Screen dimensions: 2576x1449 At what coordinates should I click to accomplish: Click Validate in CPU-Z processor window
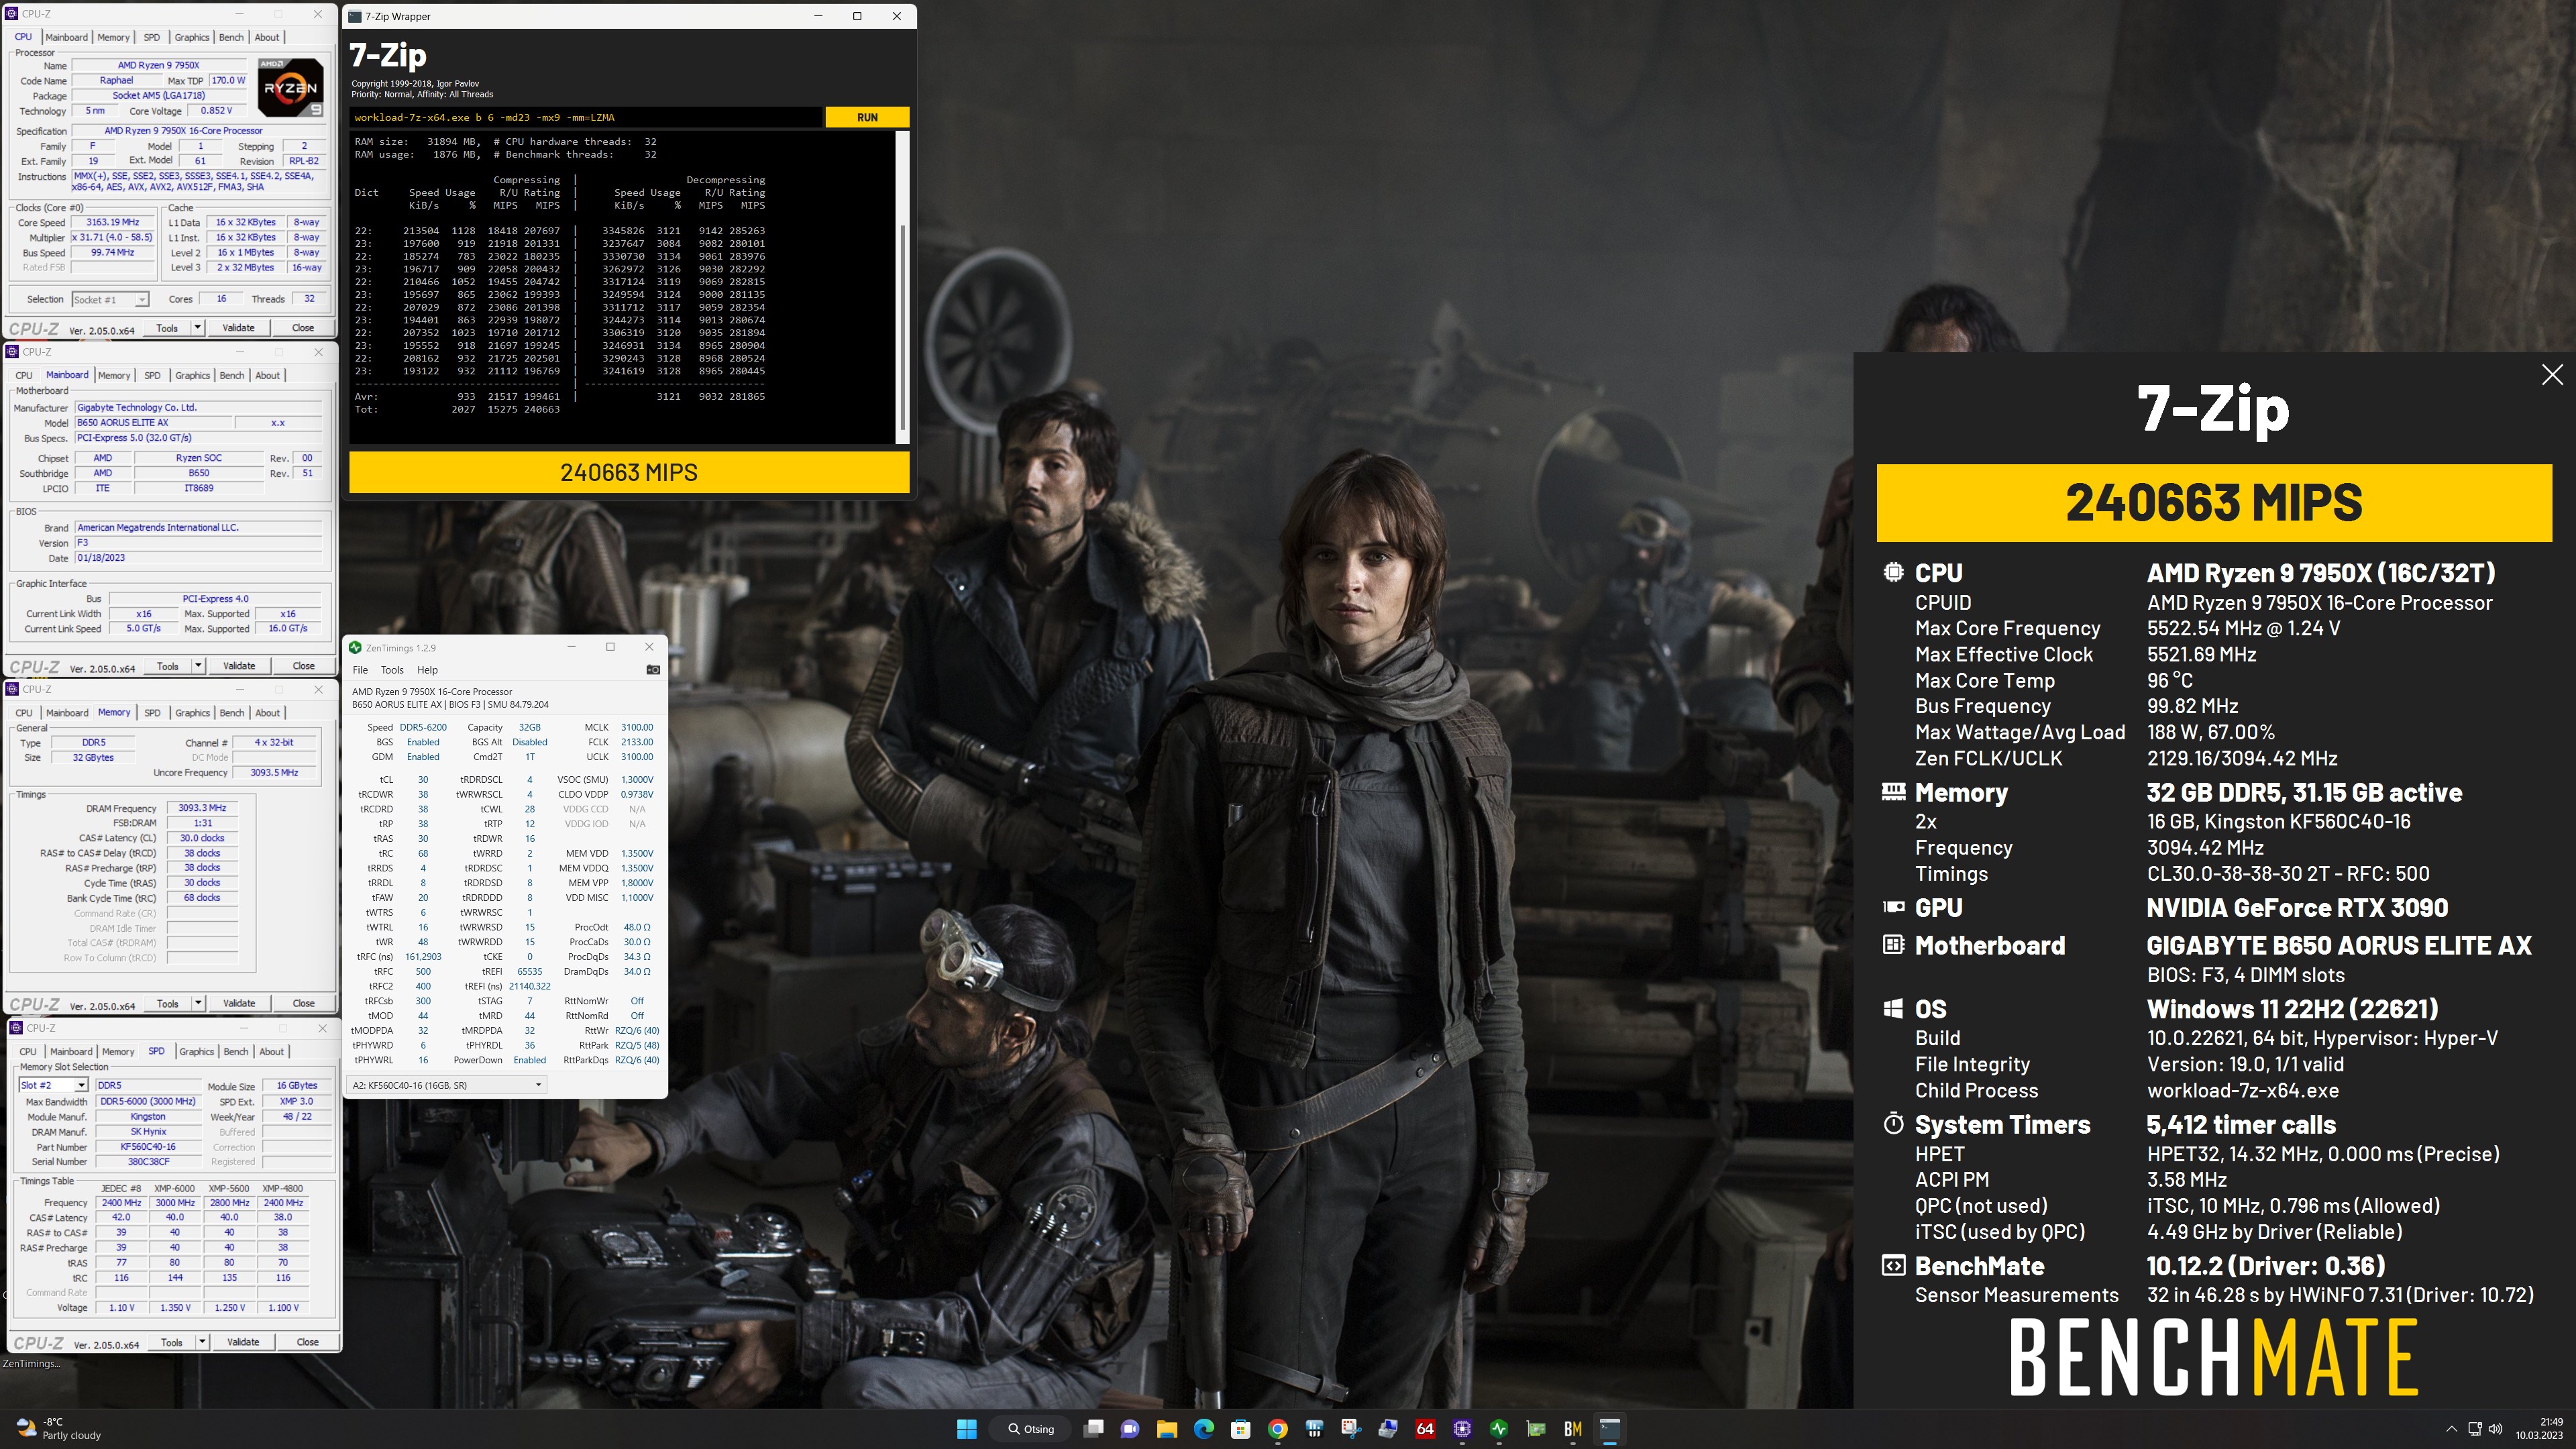[x=238, y=328]
